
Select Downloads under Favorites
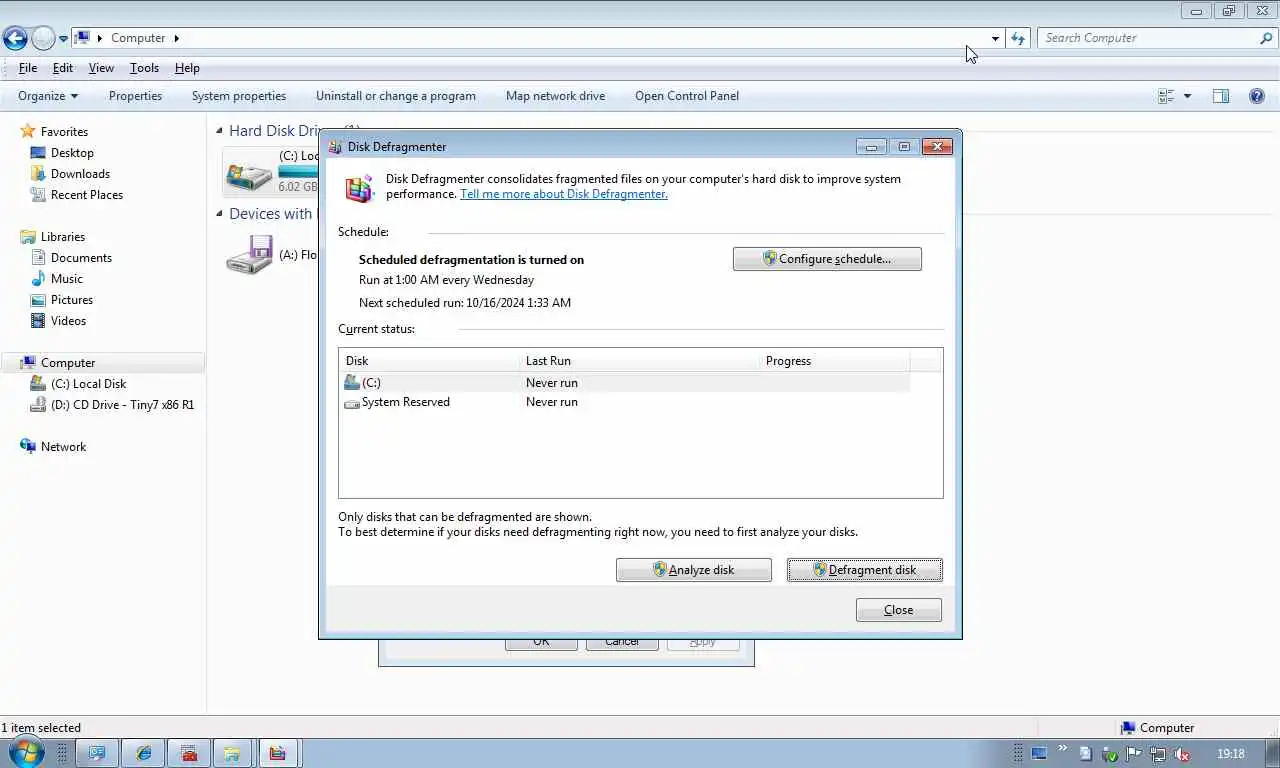pos(80,174)
